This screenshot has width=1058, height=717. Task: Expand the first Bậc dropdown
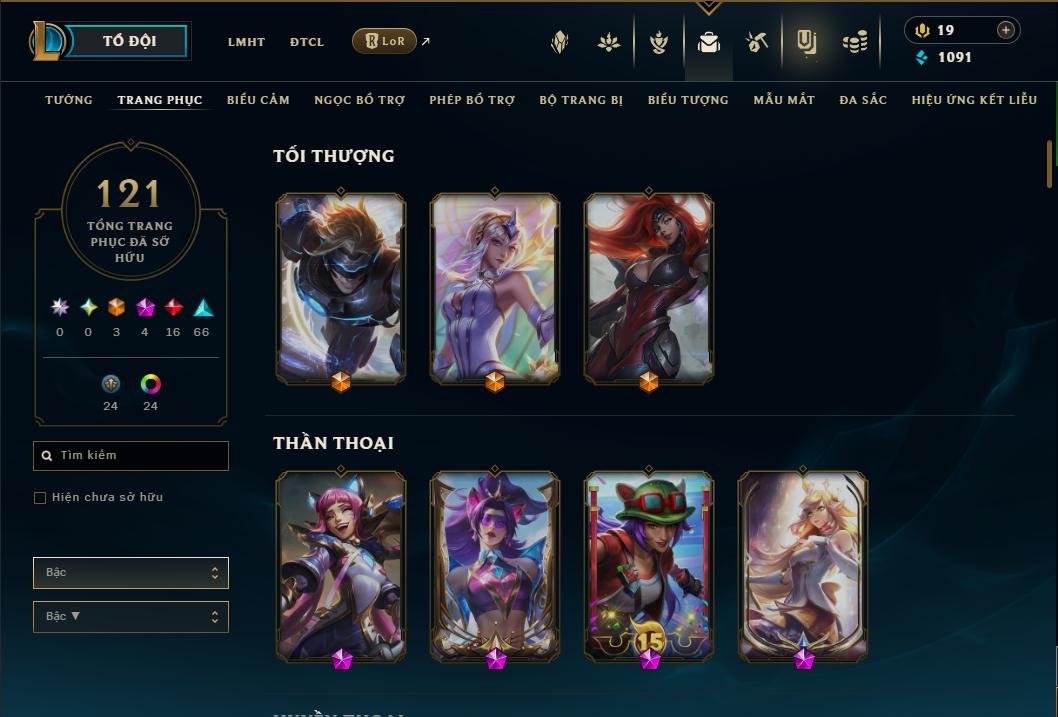131,573
